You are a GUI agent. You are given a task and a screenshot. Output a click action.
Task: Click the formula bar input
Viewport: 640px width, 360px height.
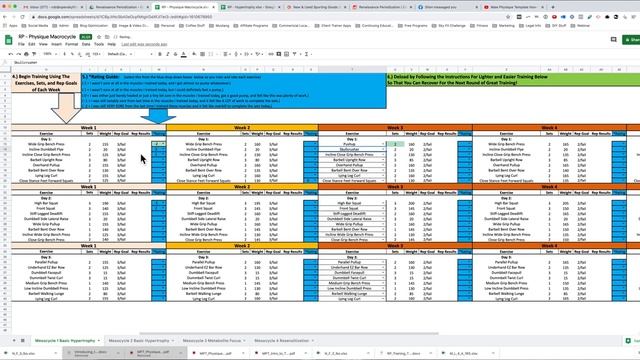click(x=327, y=62)
